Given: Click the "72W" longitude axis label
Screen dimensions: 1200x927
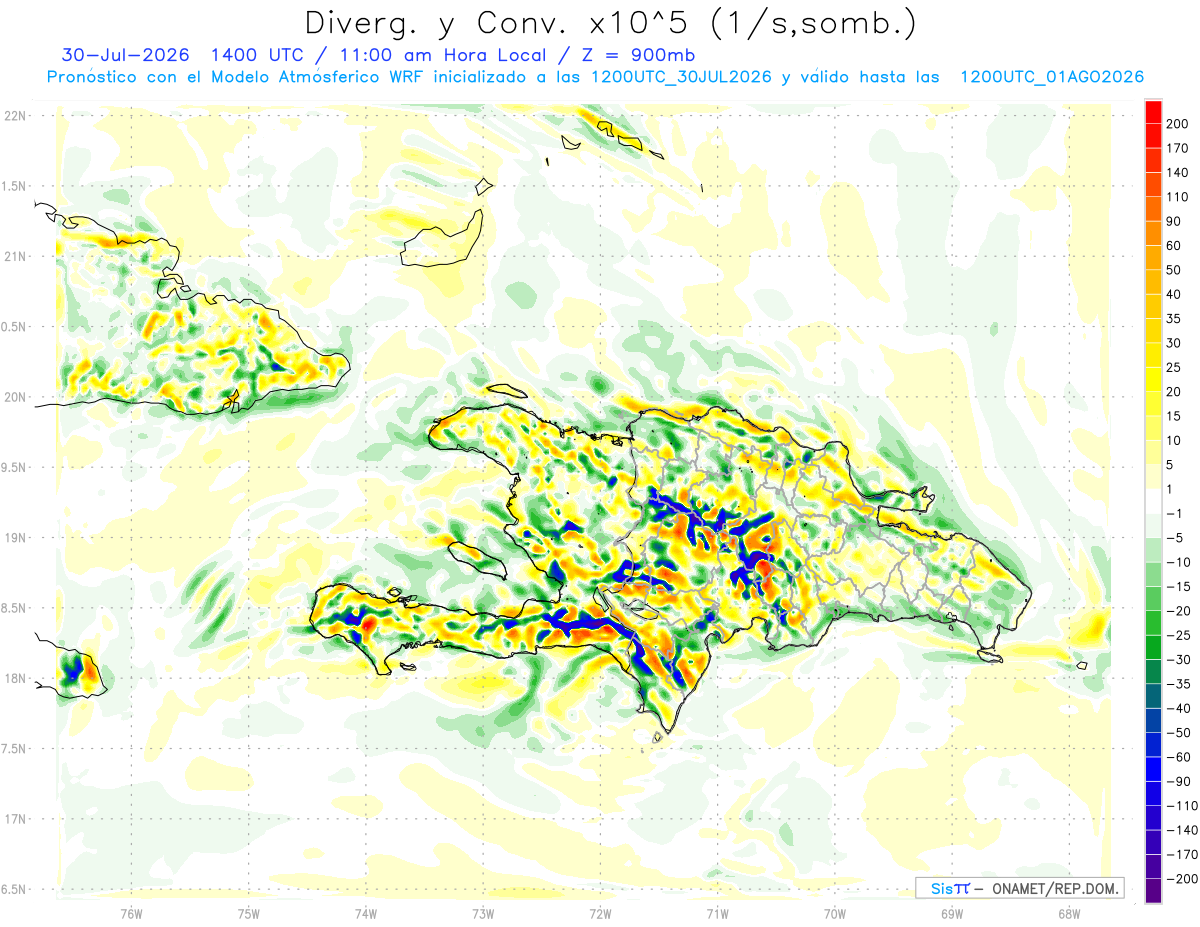Looking at the screenshot, I should [600, 913].
